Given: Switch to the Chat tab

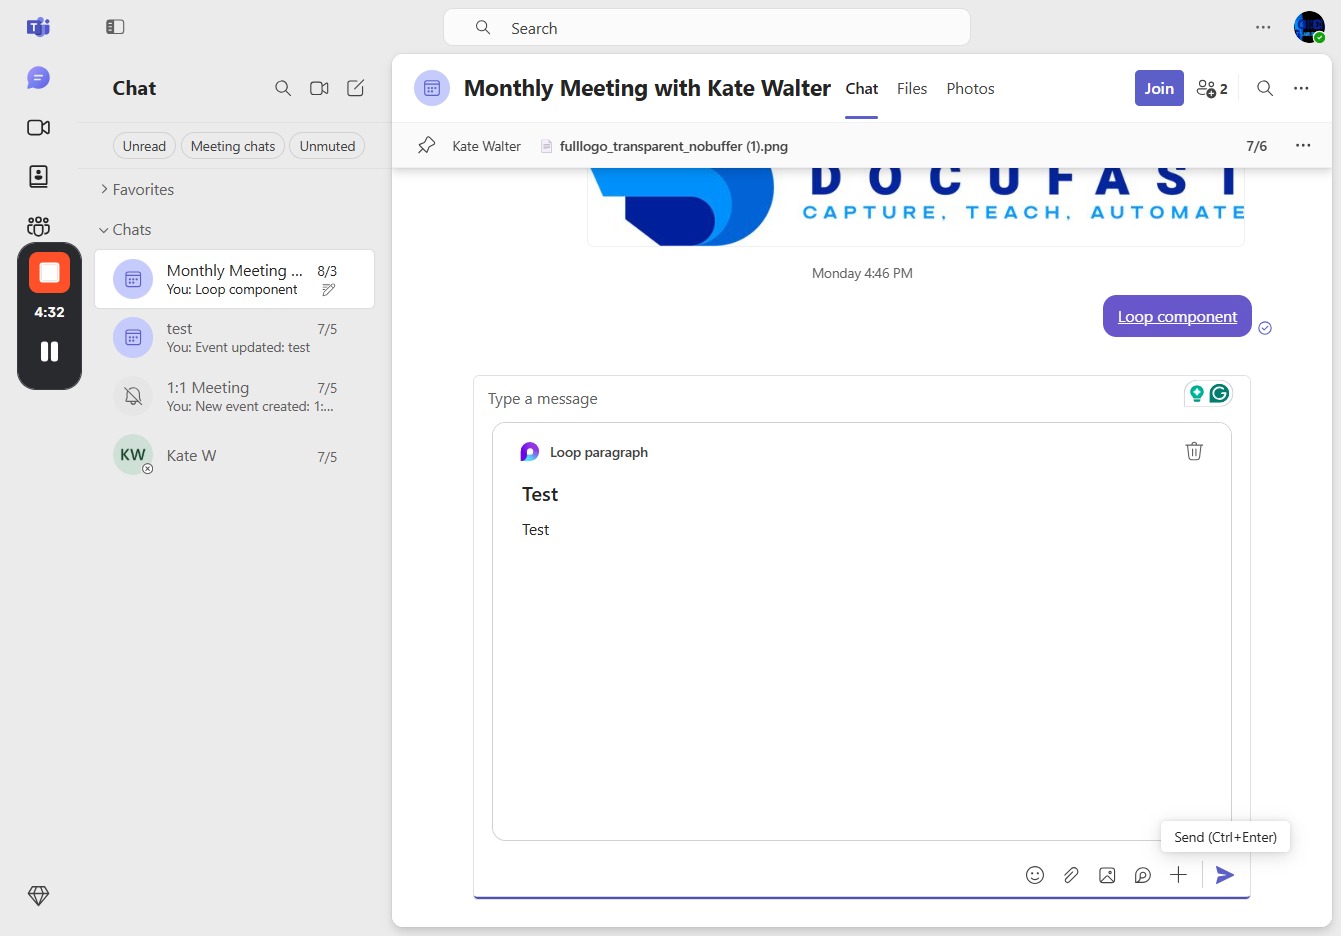Looking at the screenshot, I should 862,88.
